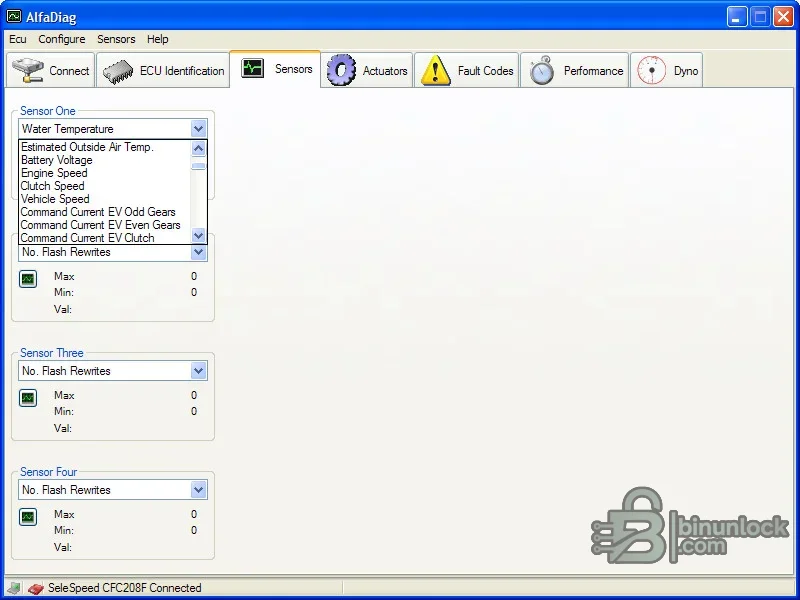This screenshot has height=600, width=800.
Task: Switch to the Performance tab
Action: point(574,70)
